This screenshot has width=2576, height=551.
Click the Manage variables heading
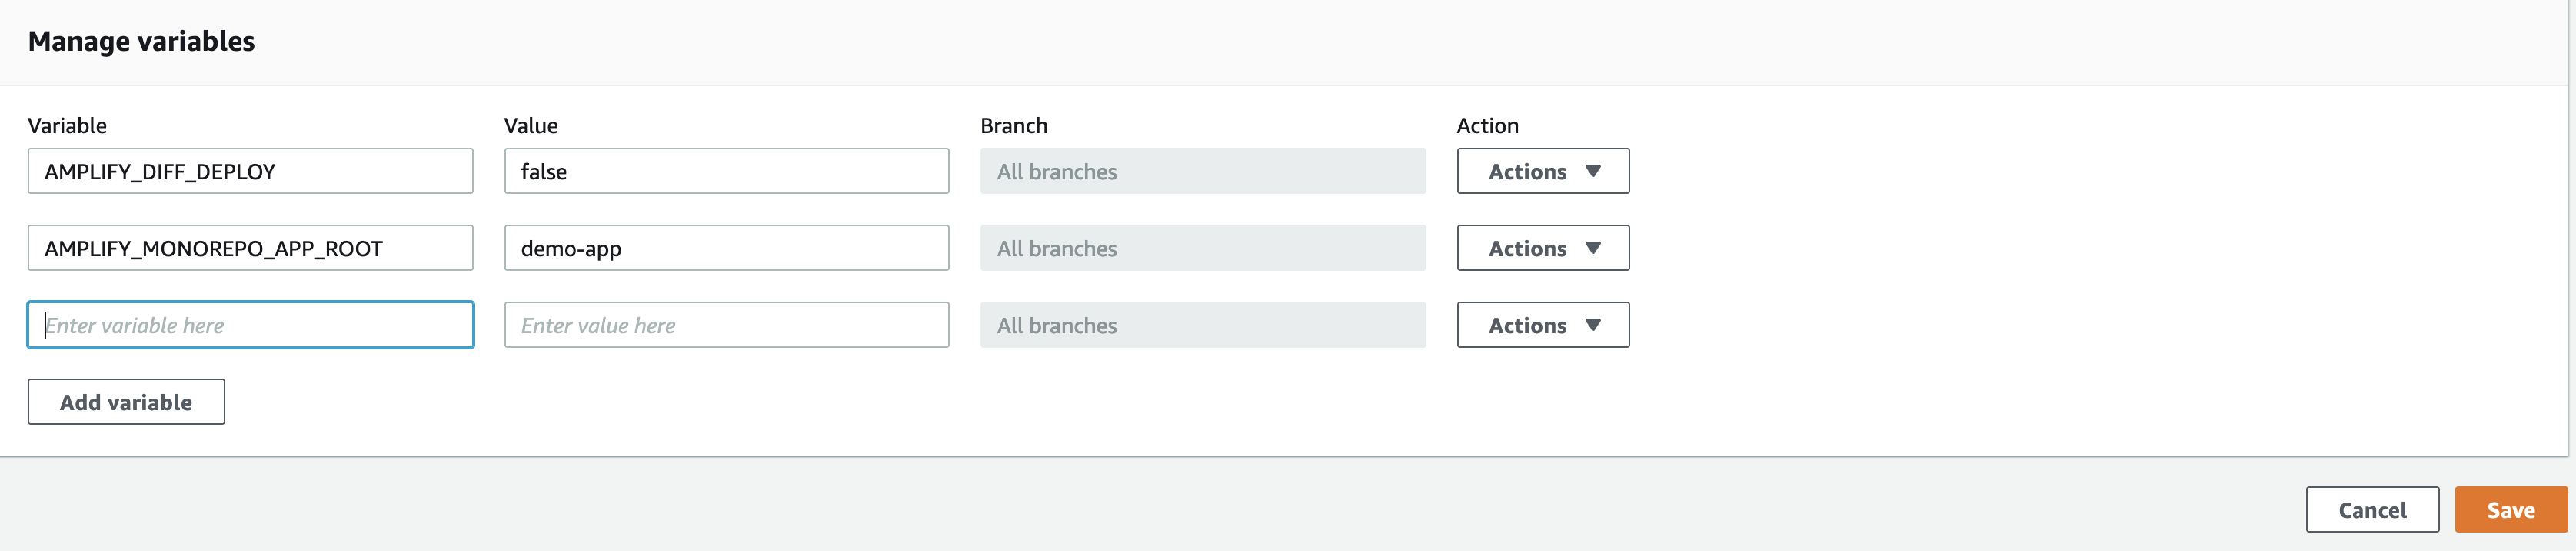click(142, 41)
